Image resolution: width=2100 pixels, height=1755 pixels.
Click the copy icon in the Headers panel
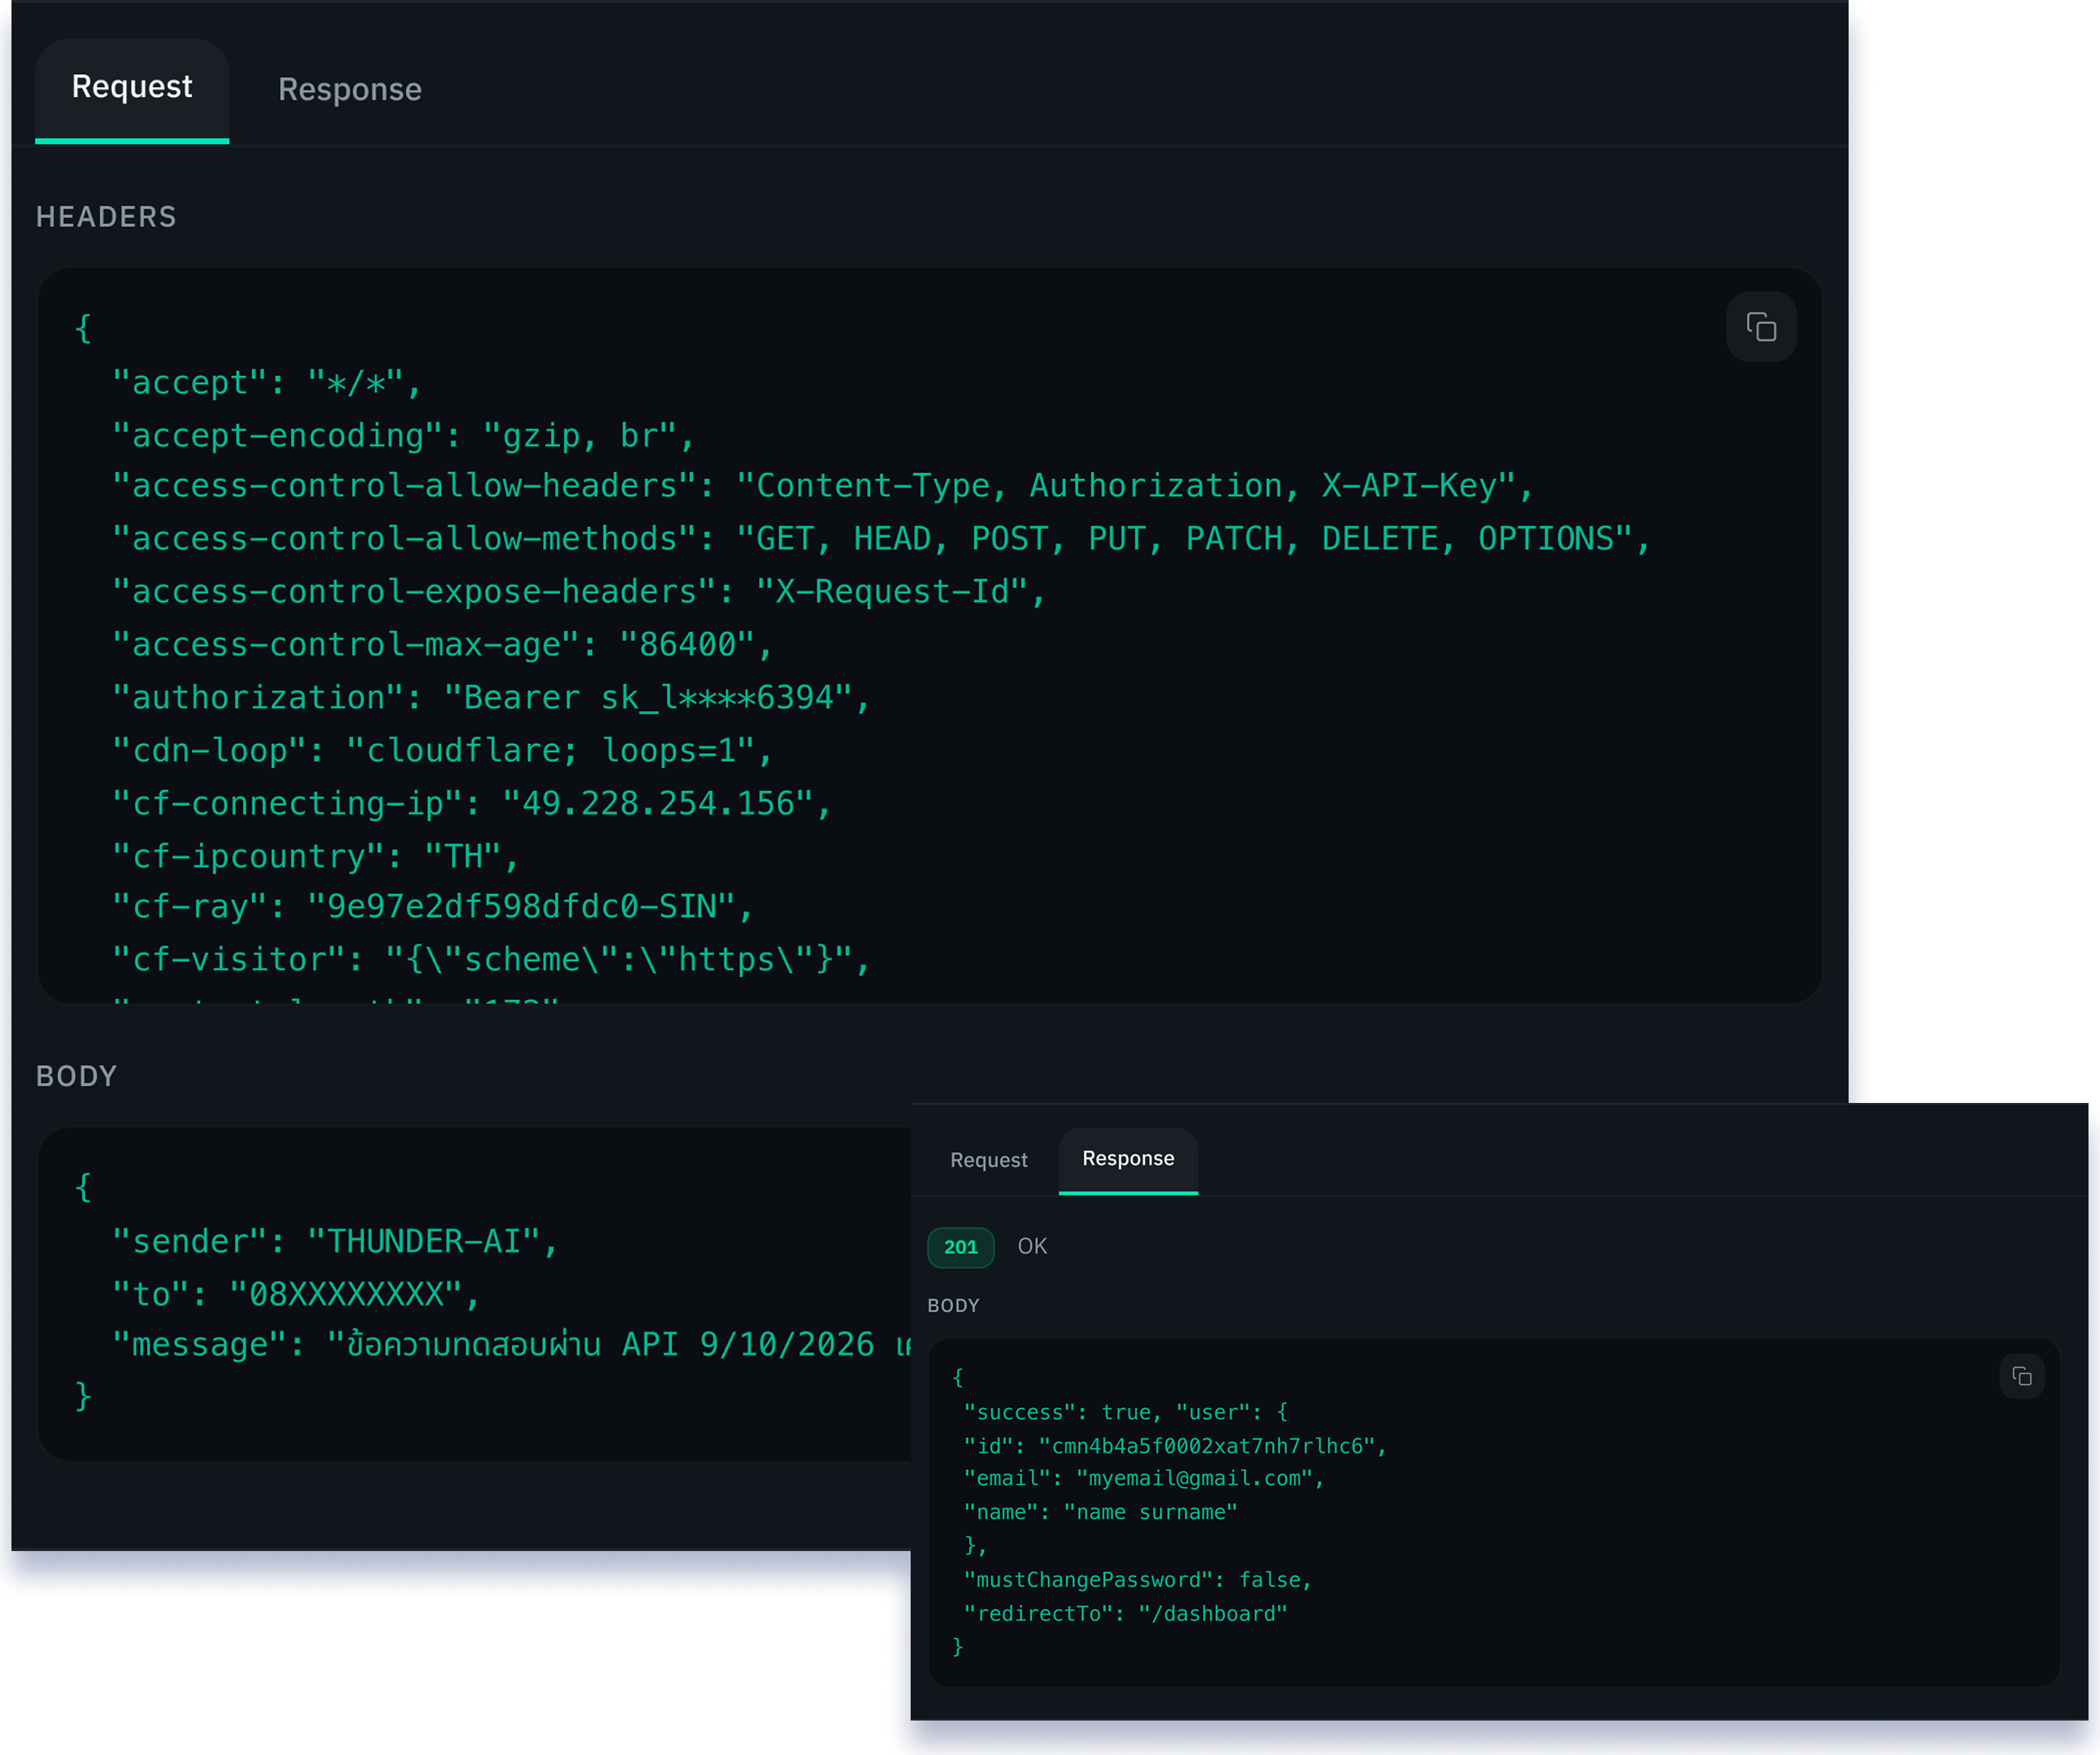click(1761, 327)
